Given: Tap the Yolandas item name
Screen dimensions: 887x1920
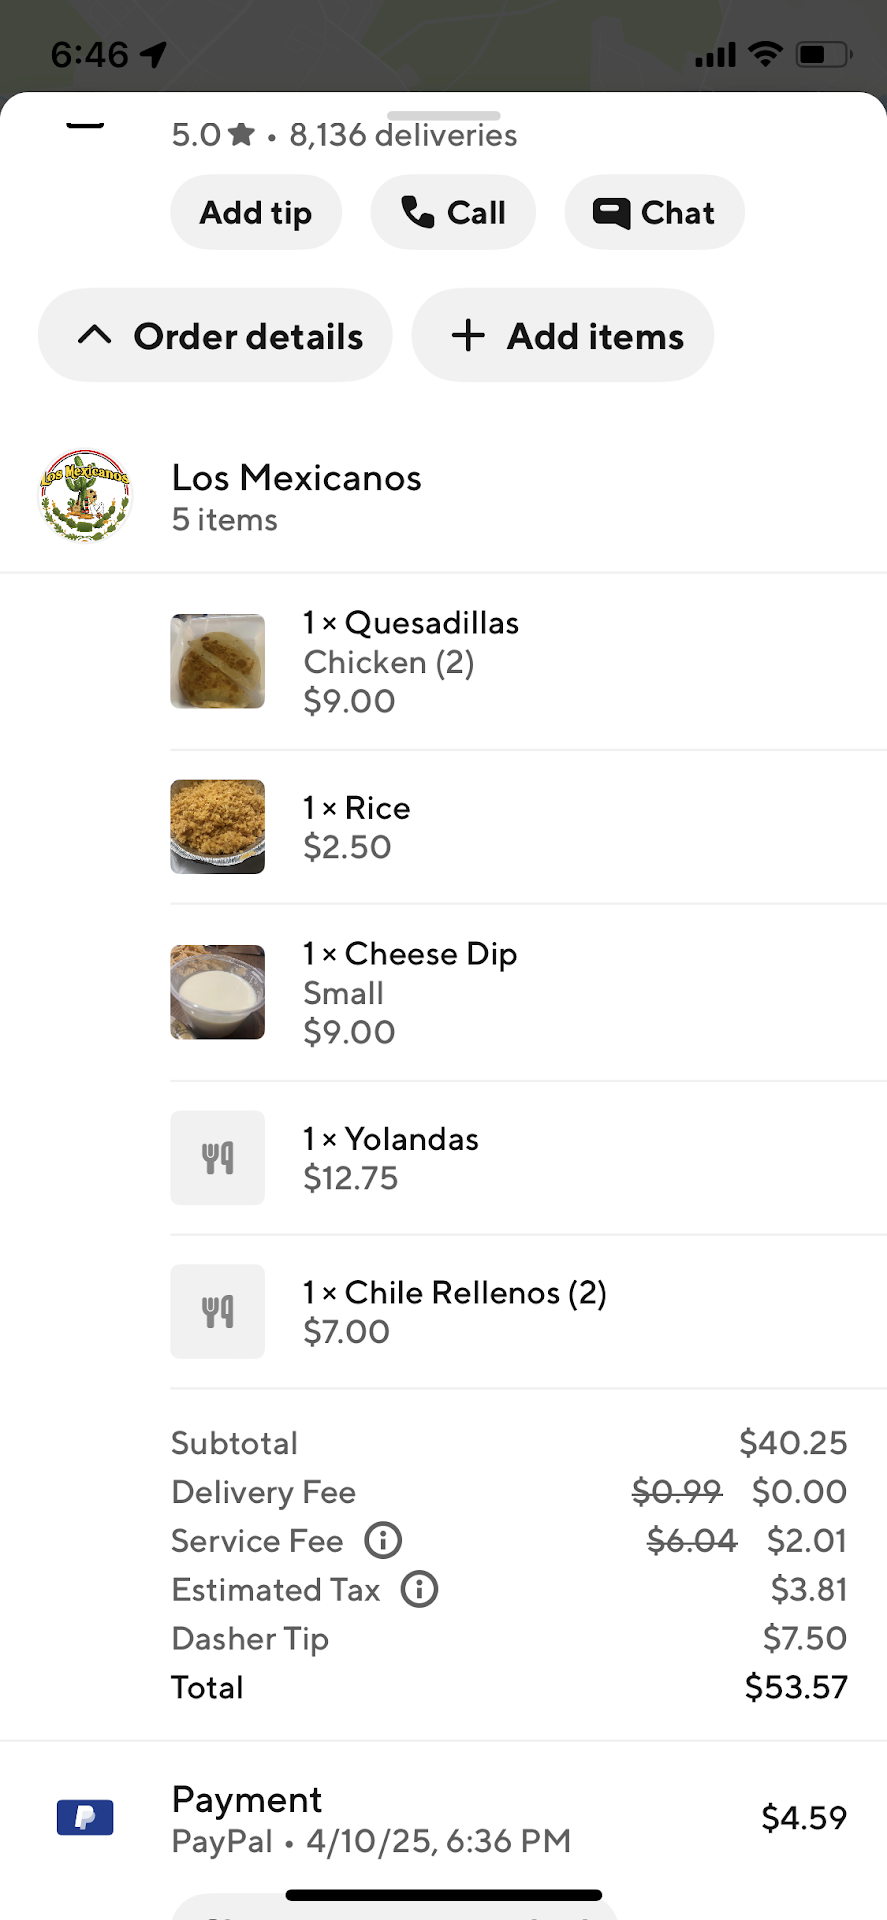Looking at the screenshot, I should [411, 1139].
